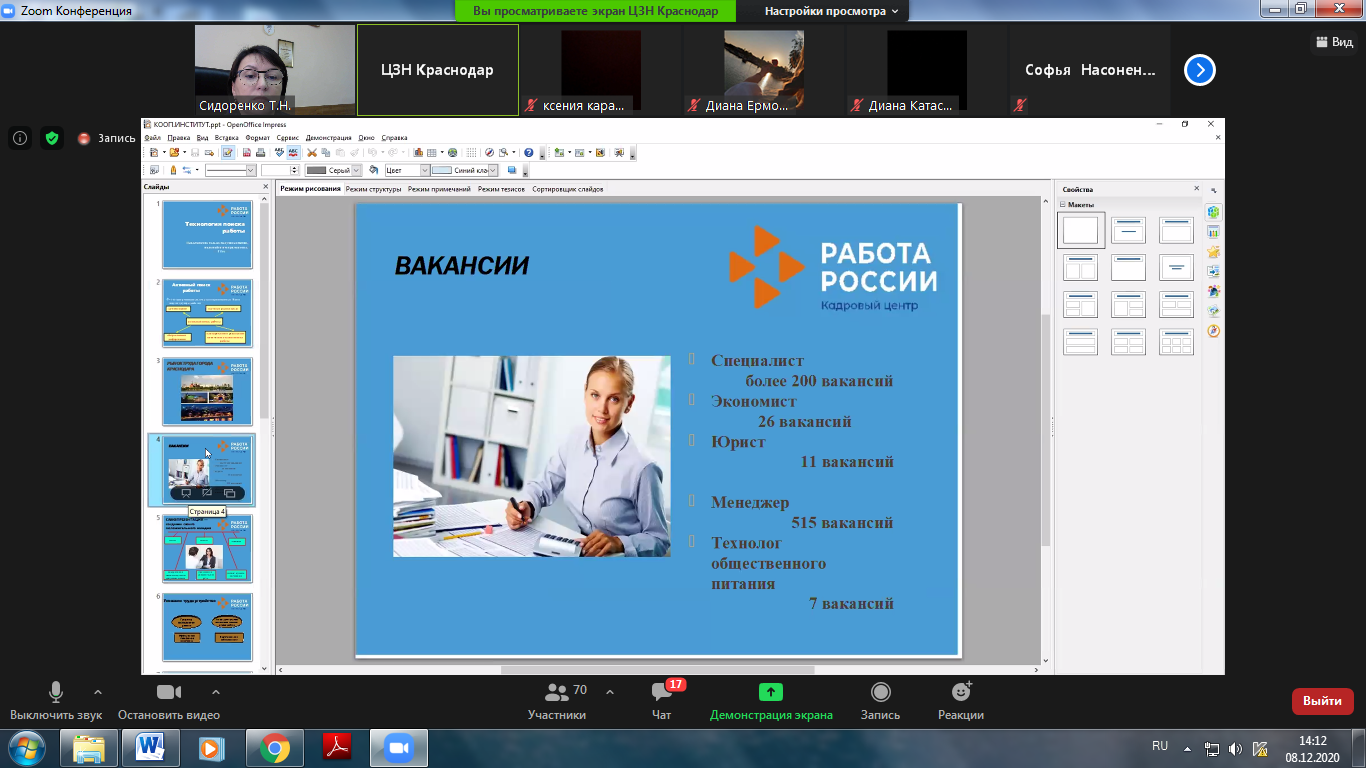Expand the video options arrow in Zoom
Image resolution: width=1366 pixels, height=768 pixels.
coord(216,692)
